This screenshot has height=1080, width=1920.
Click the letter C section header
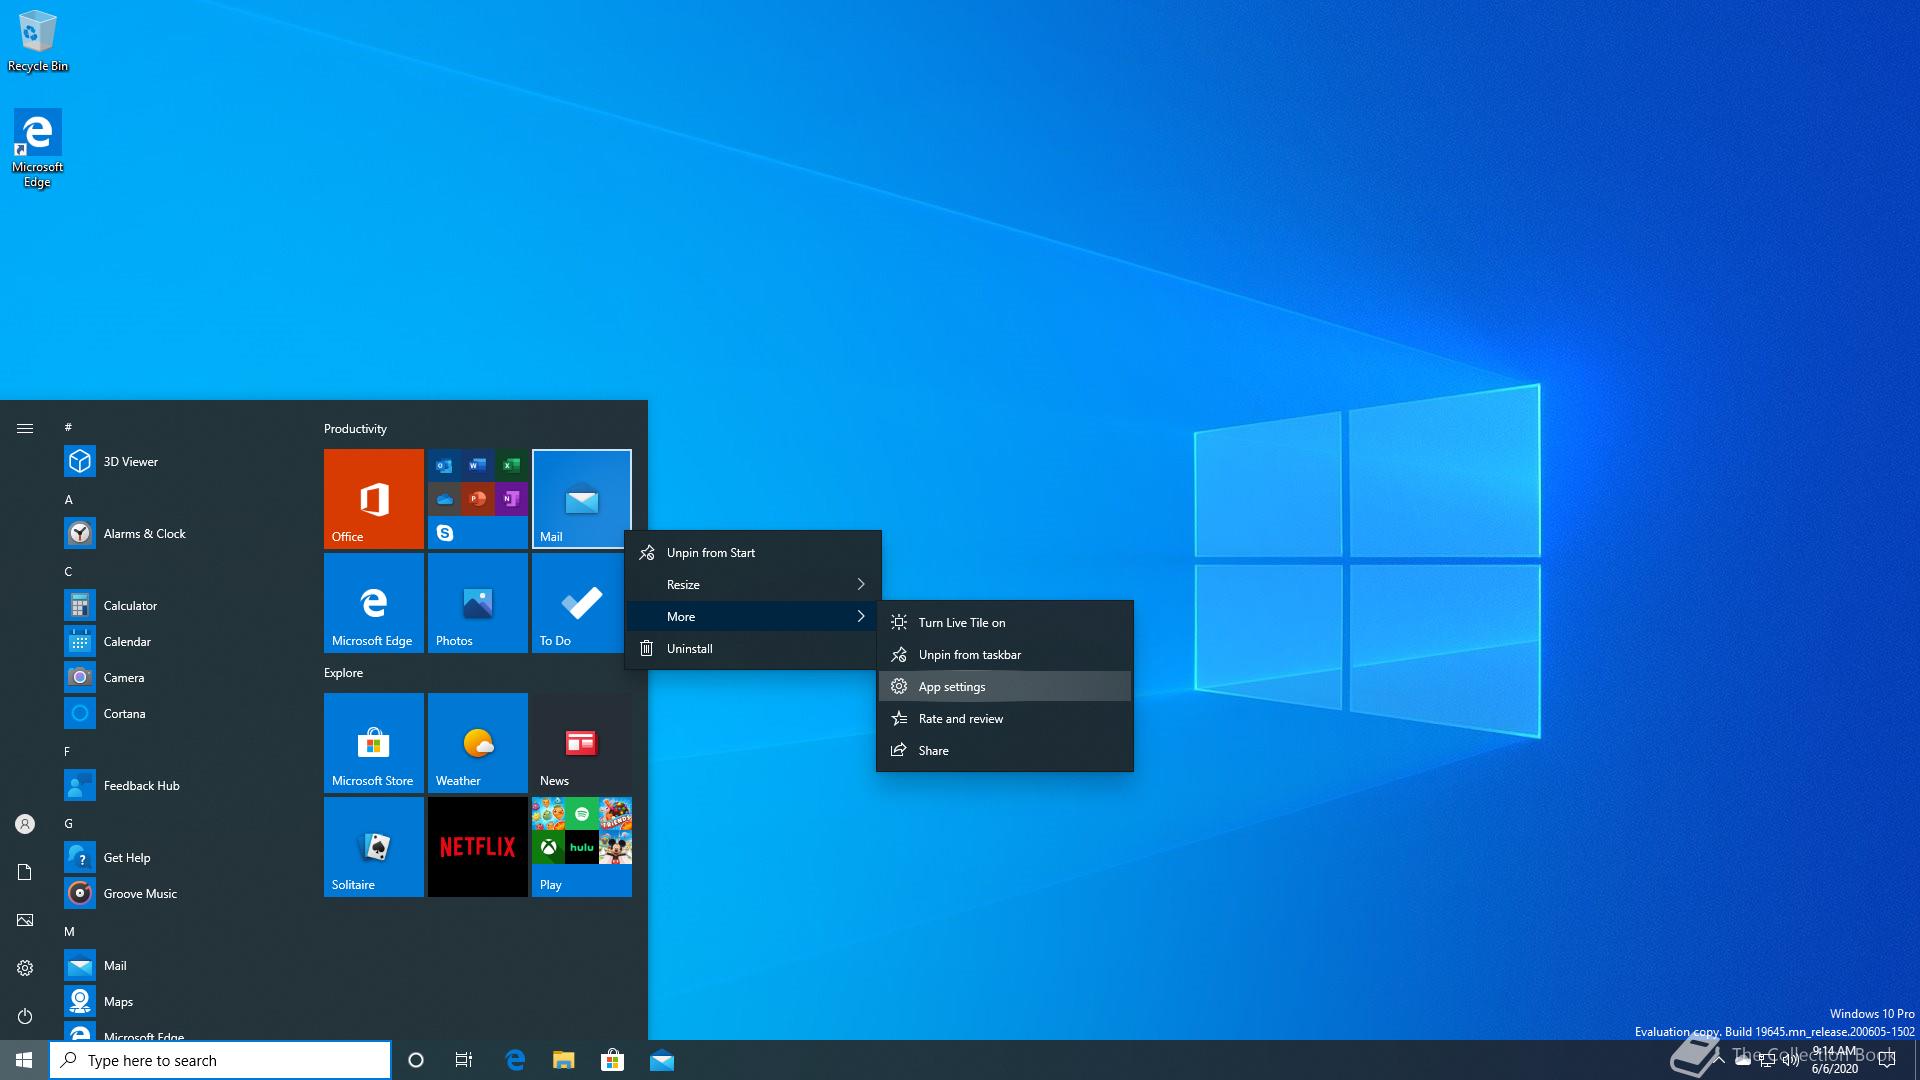68,571
